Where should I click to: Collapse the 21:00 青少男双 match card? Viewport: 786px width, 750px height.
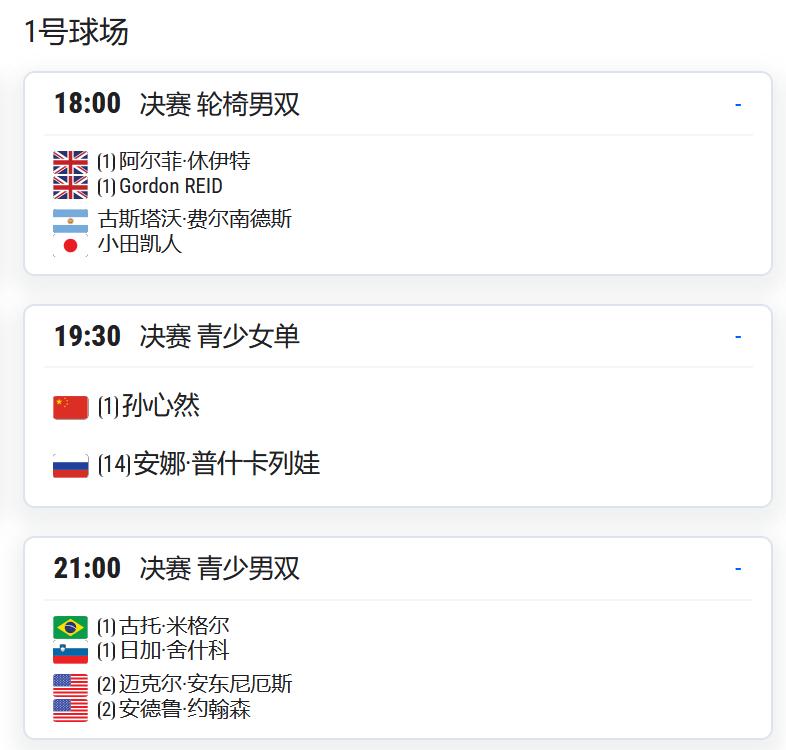(x=738, y=569)
